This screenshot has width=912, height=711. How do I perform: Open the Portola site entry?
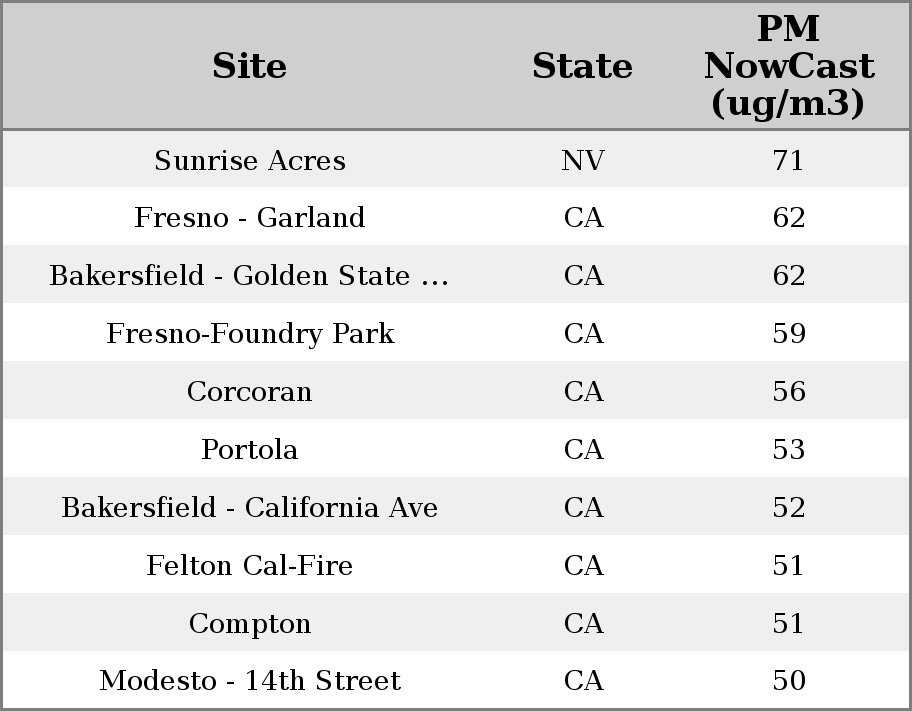[250, 450]
